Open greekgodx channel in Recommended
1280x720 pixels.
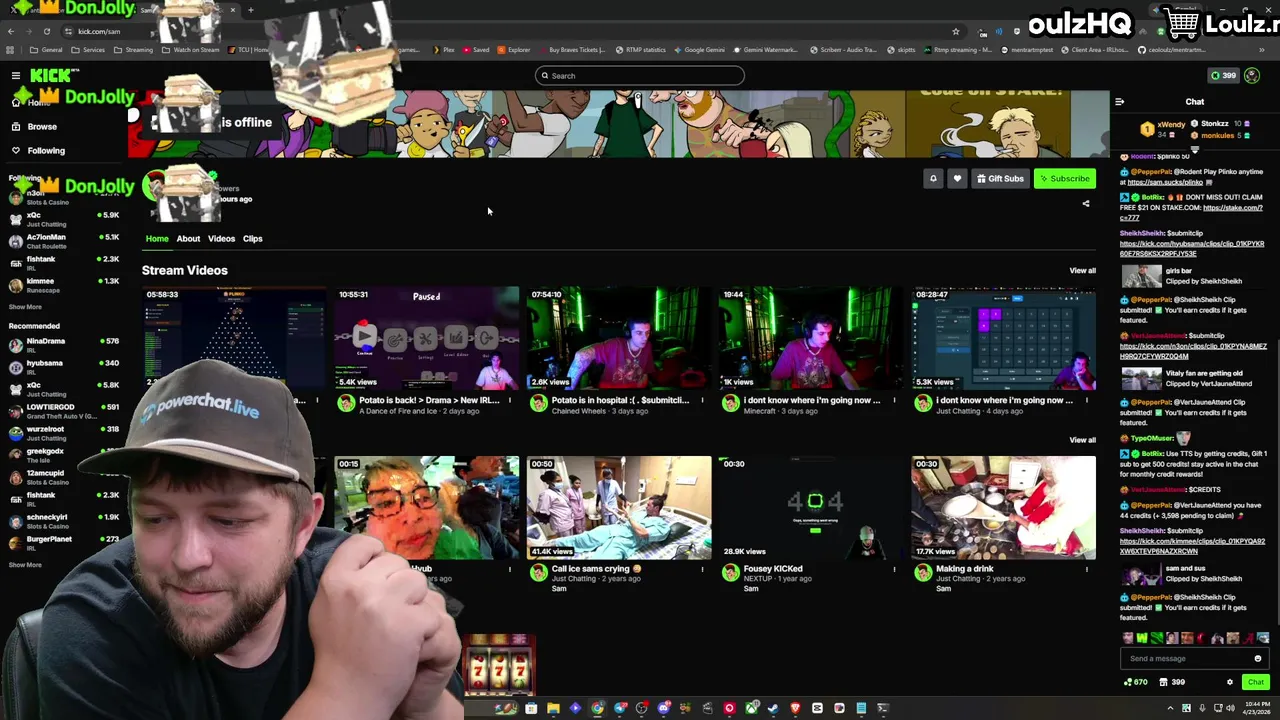(64, 455)
